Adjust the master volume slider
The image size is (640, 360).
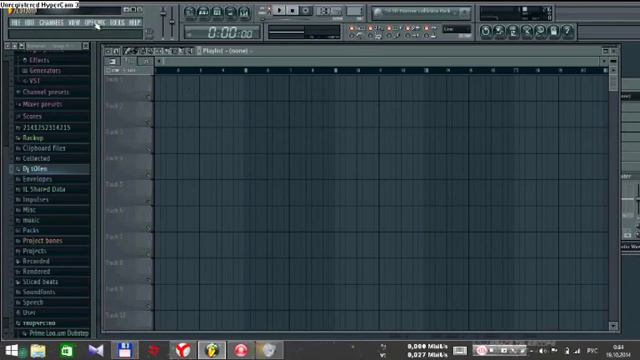tap(163, 22)
